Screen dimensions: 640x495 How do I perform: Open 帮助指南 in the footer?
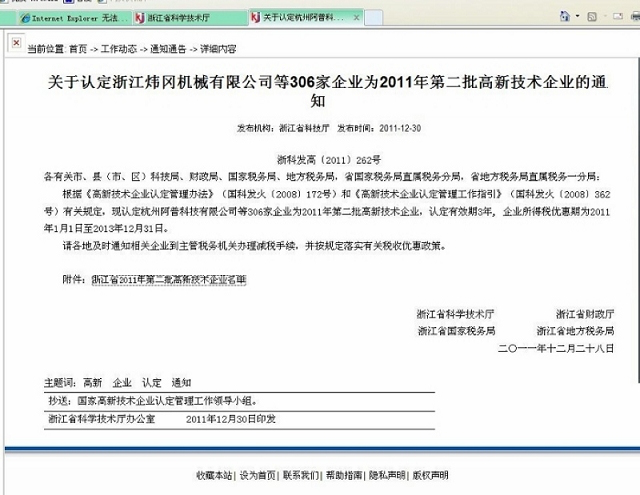(x=343, y=474)
